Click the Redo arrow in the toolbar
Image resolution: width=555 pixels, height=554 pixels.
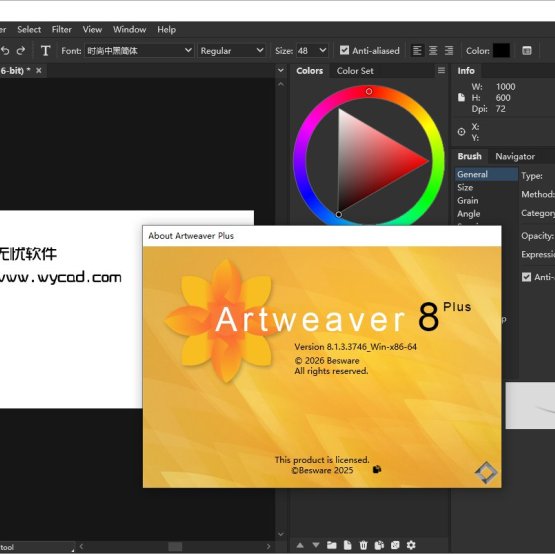click(21, 51)
